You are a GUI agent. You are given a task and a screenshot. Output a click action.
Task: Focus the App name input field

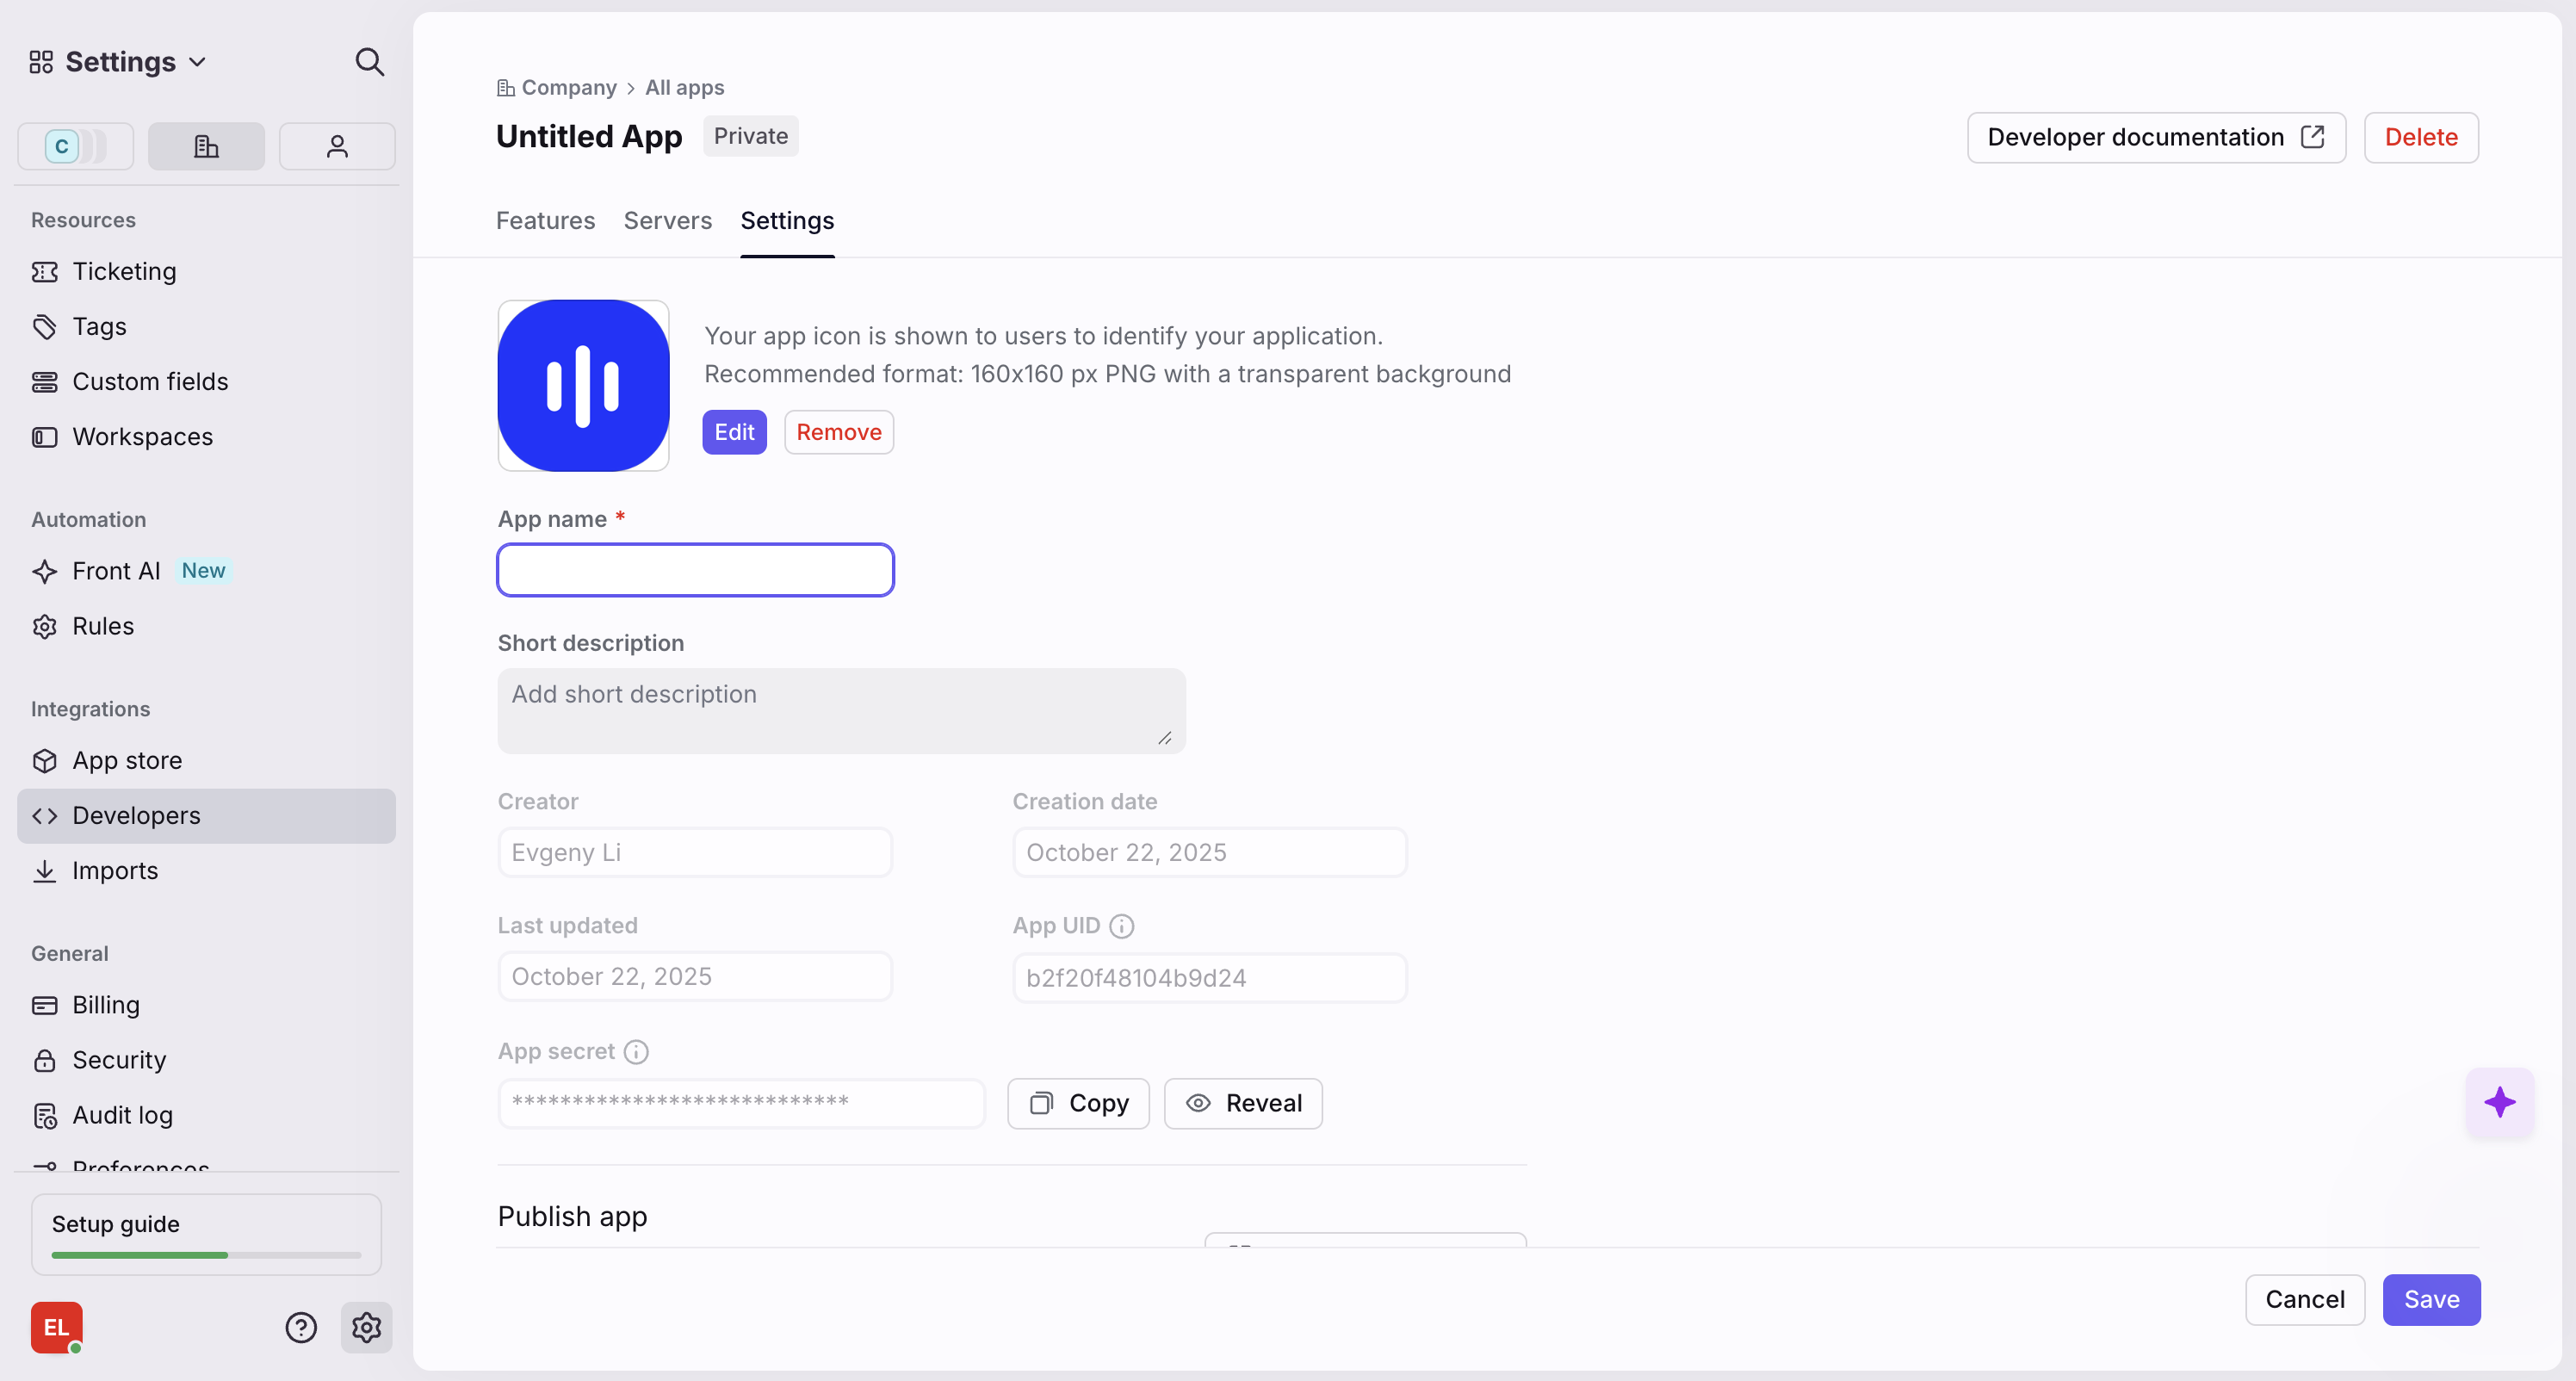click(695, 570)
